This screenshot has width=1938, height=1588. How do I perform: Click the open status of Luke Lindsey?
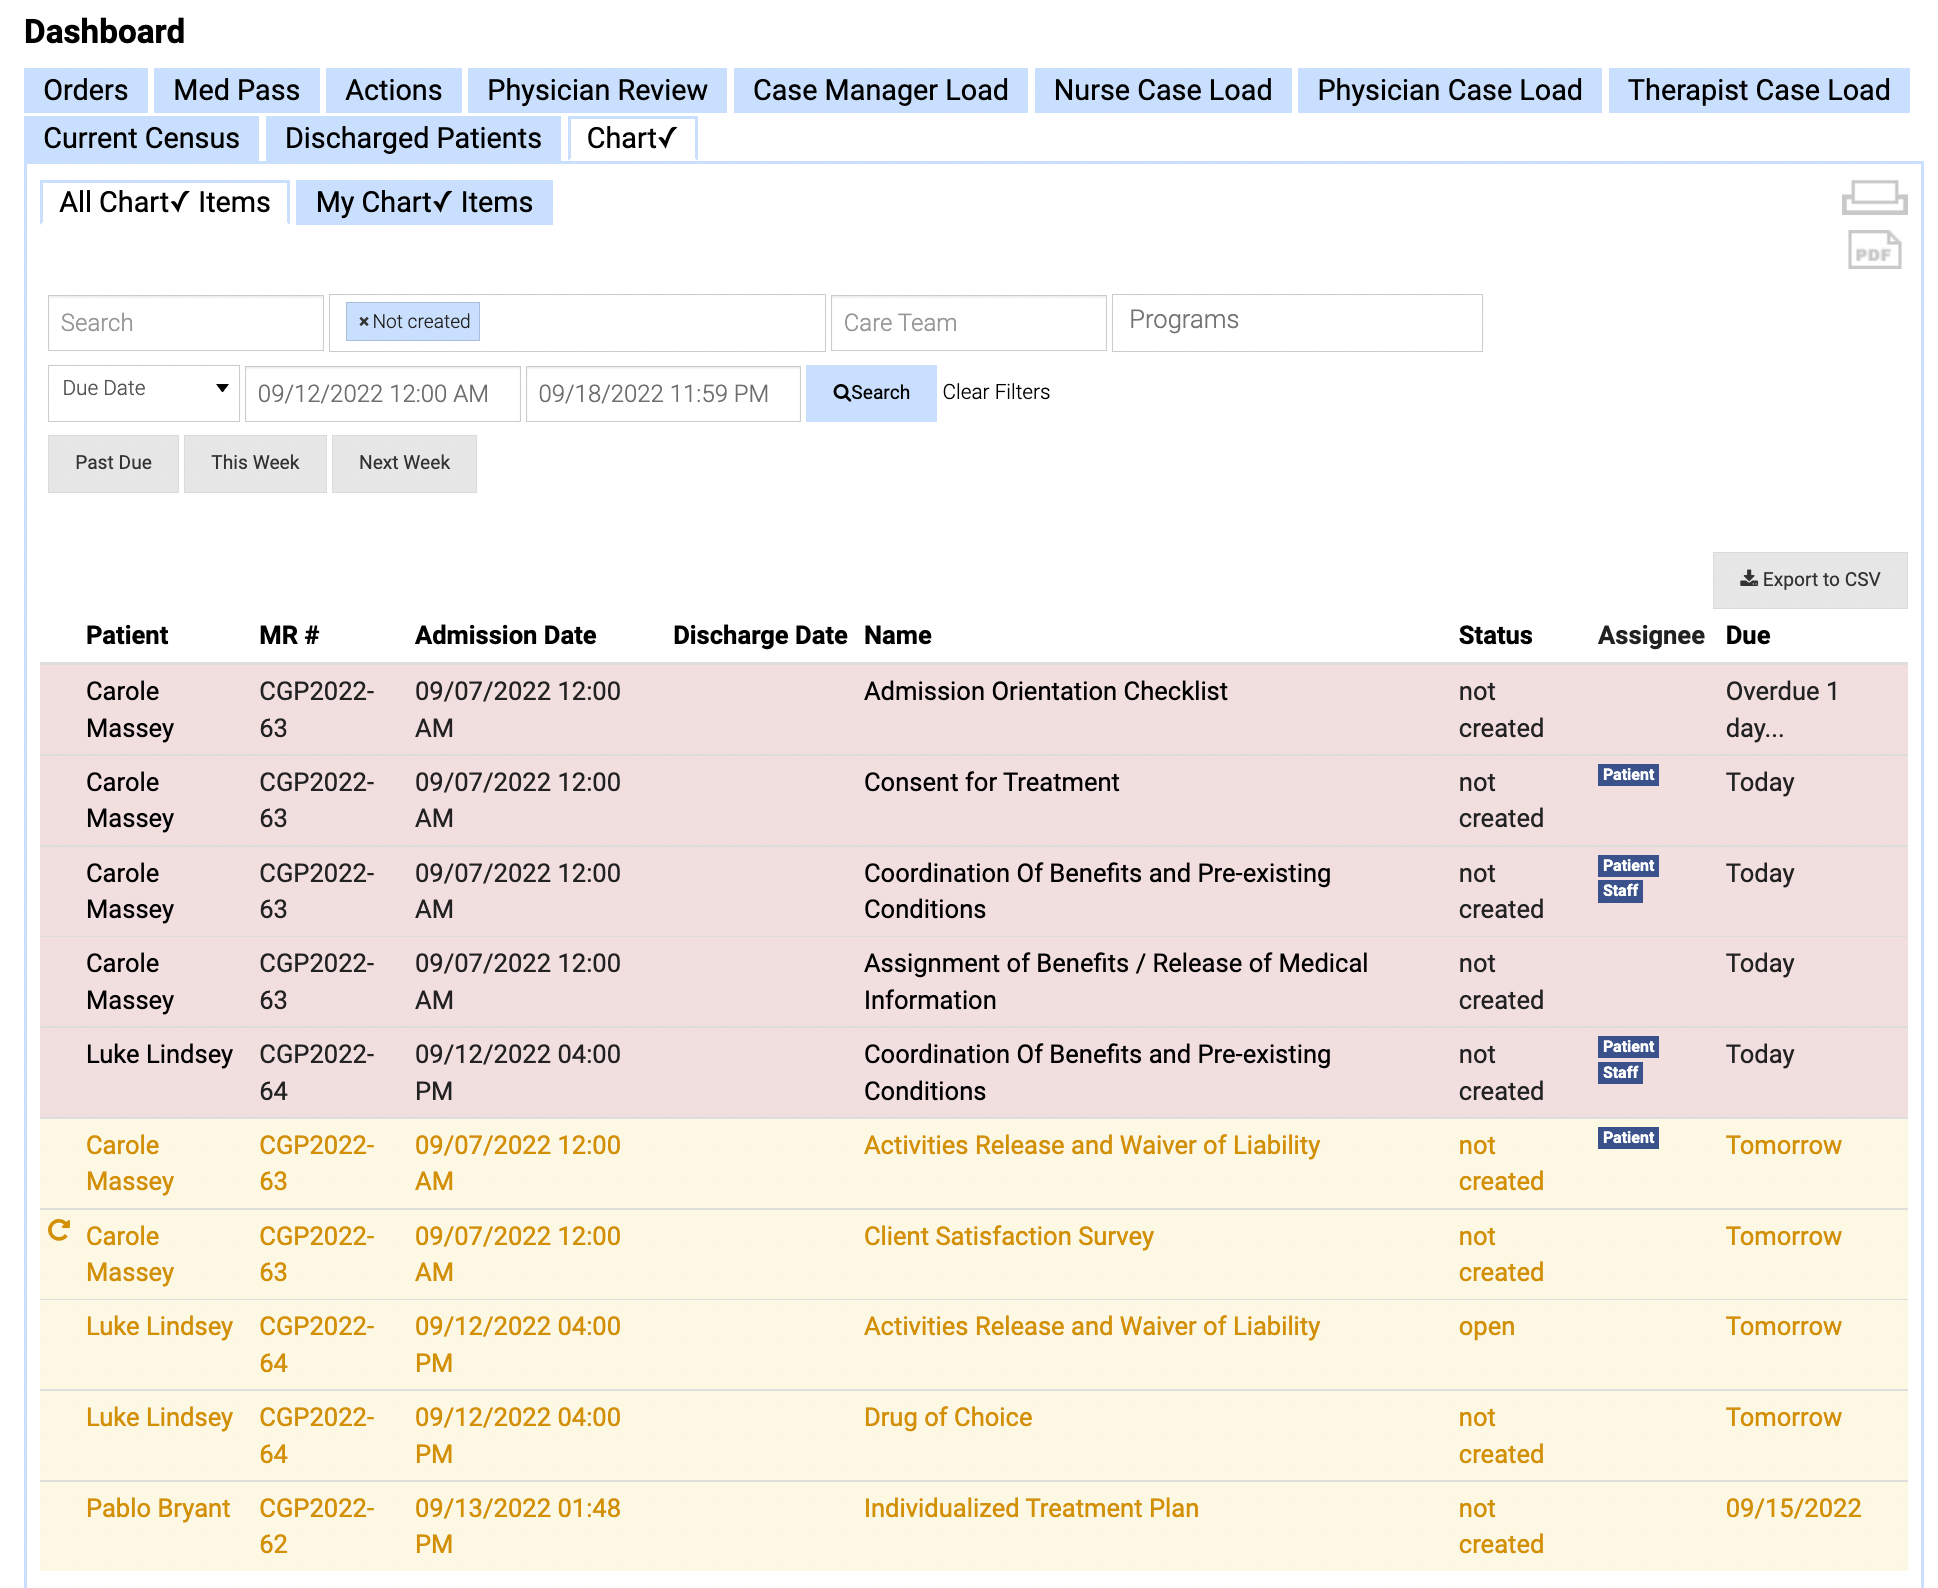click(x=1486, y=1326)
